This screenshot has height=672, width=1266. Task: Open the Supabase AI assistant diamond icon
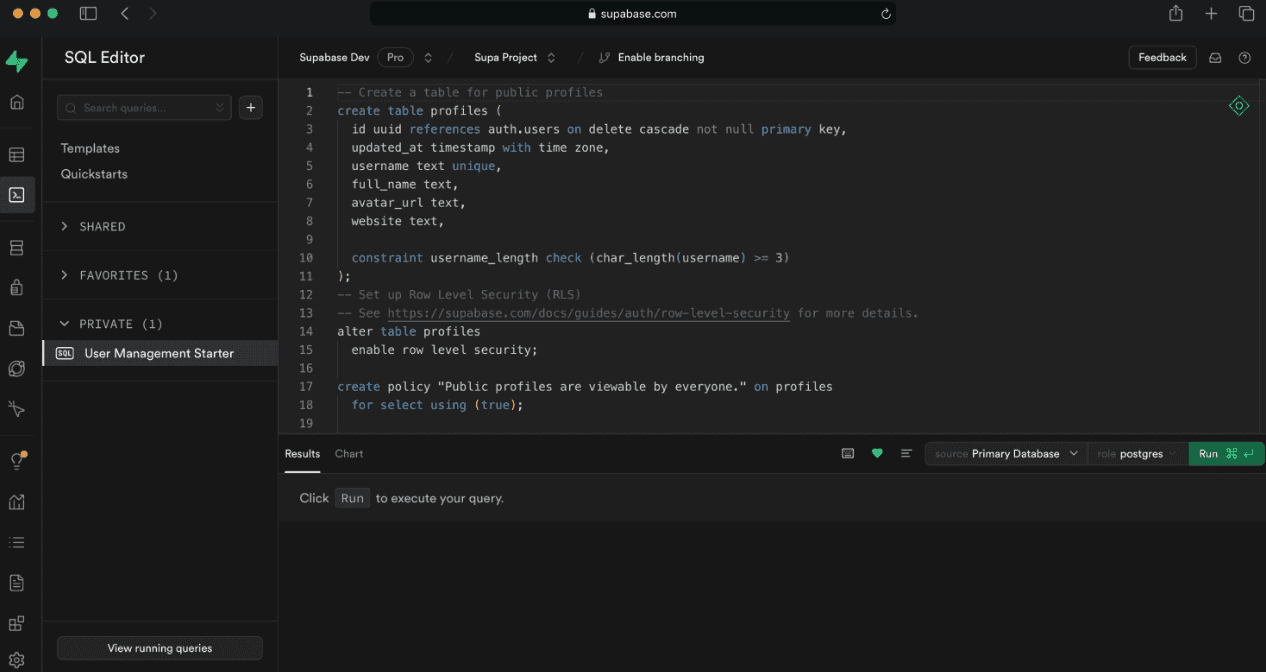(1239, 105)
